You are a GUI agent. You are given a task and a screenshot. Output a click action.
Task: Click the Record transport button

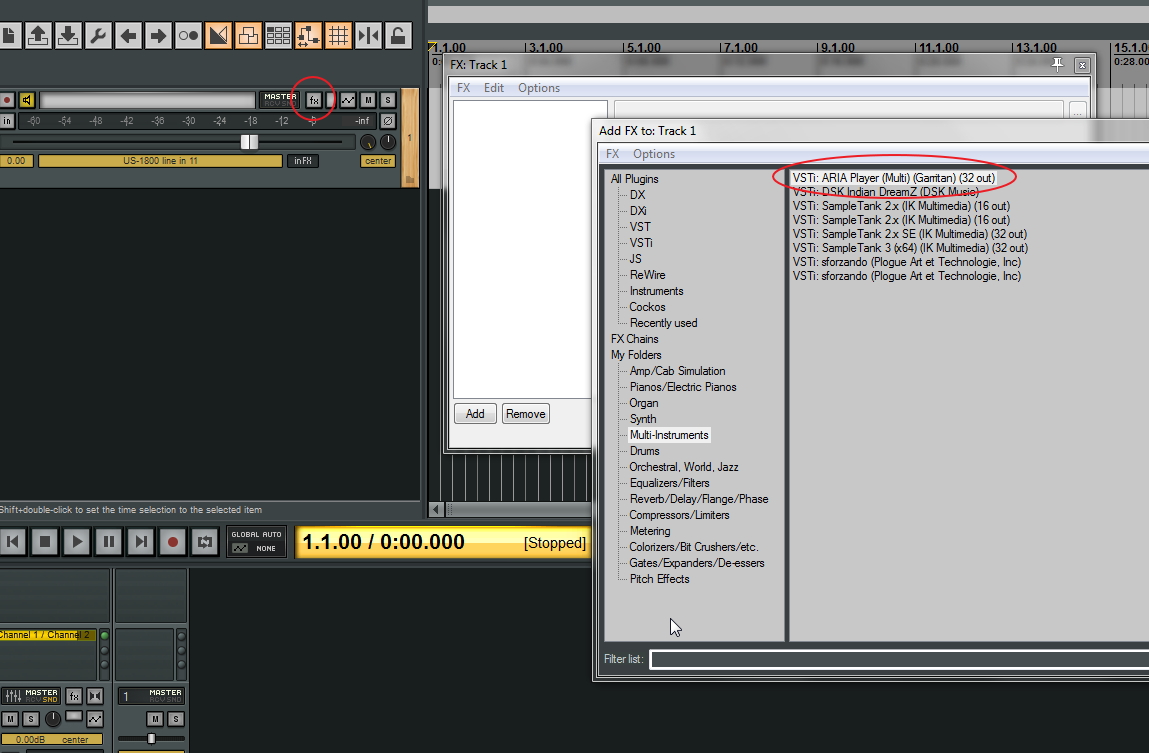[173, 542]
